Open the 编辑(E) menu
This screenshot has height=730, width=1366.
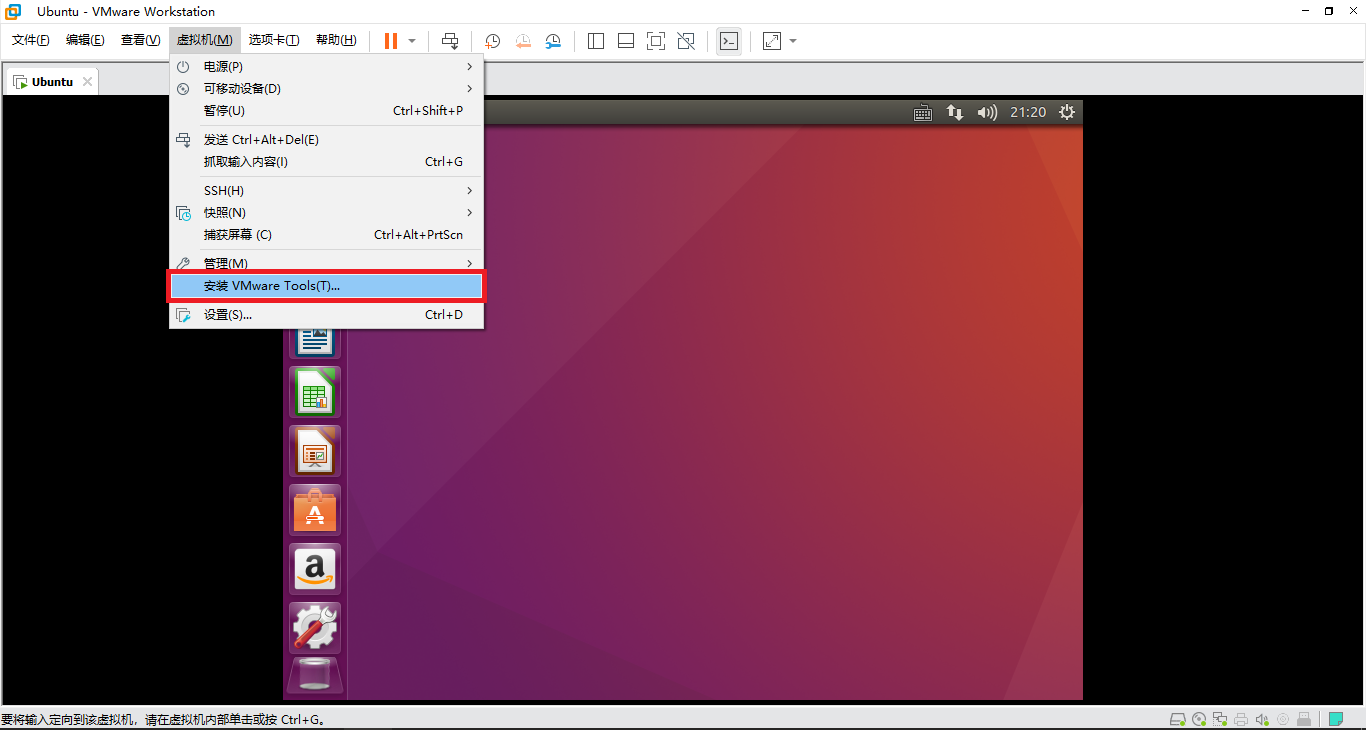coord(85,40)
